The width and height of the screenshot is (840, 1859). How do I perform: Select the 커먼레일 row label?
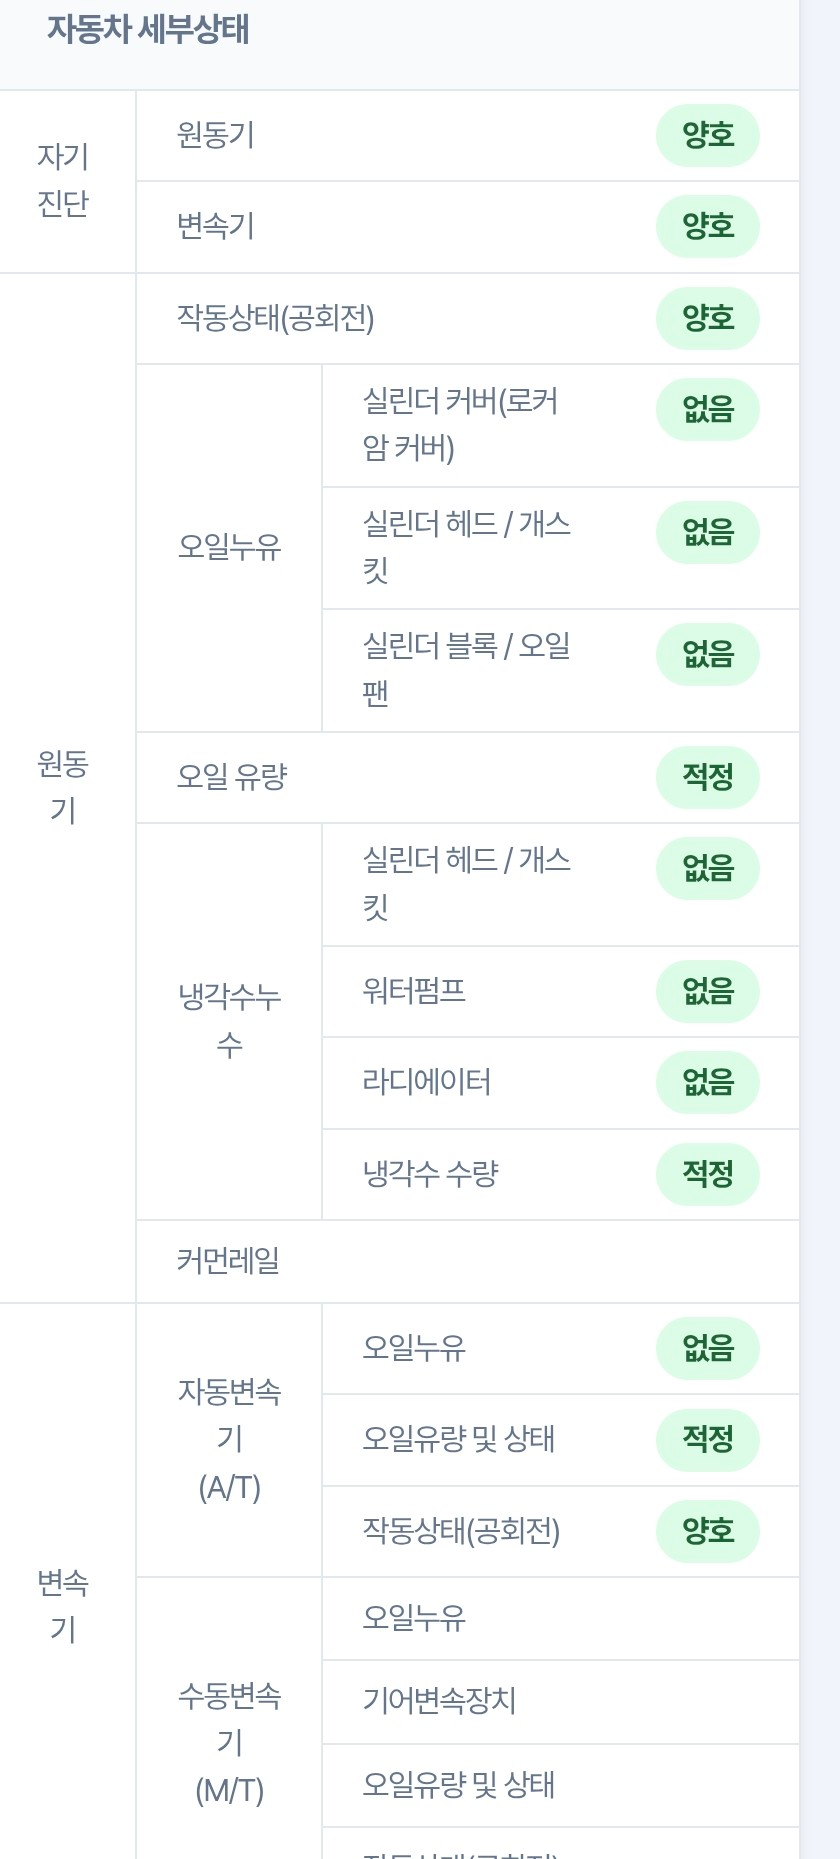tap(228, 1261)
